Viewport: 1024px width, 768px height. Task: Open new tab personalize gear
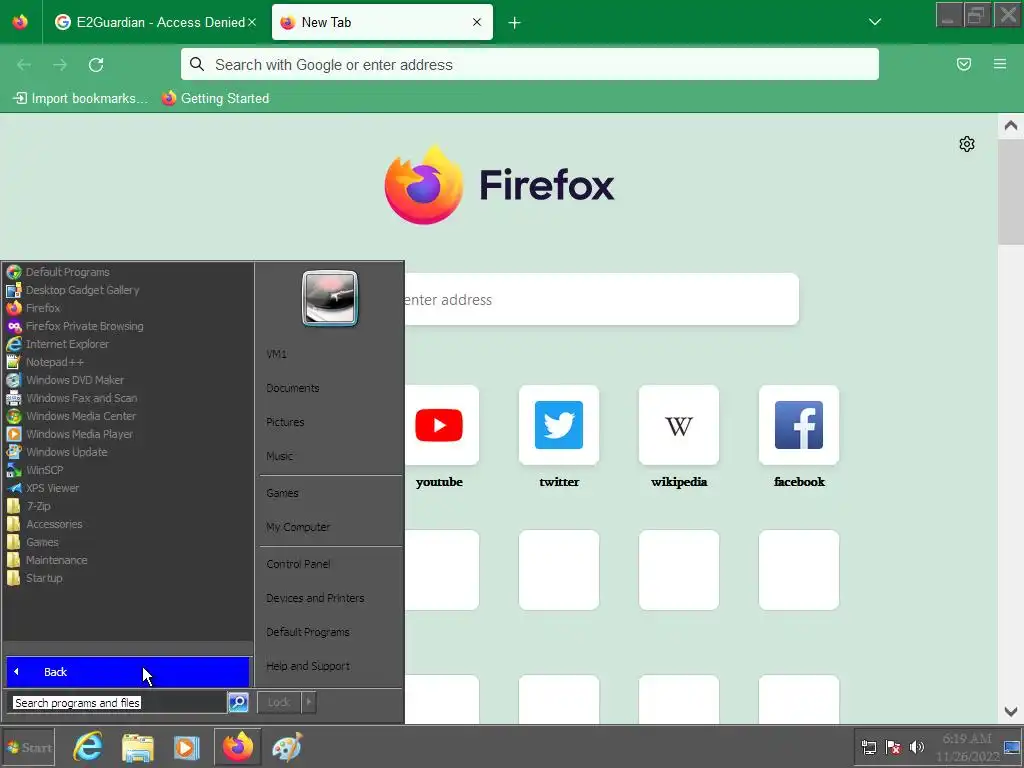tap(967, 144)
